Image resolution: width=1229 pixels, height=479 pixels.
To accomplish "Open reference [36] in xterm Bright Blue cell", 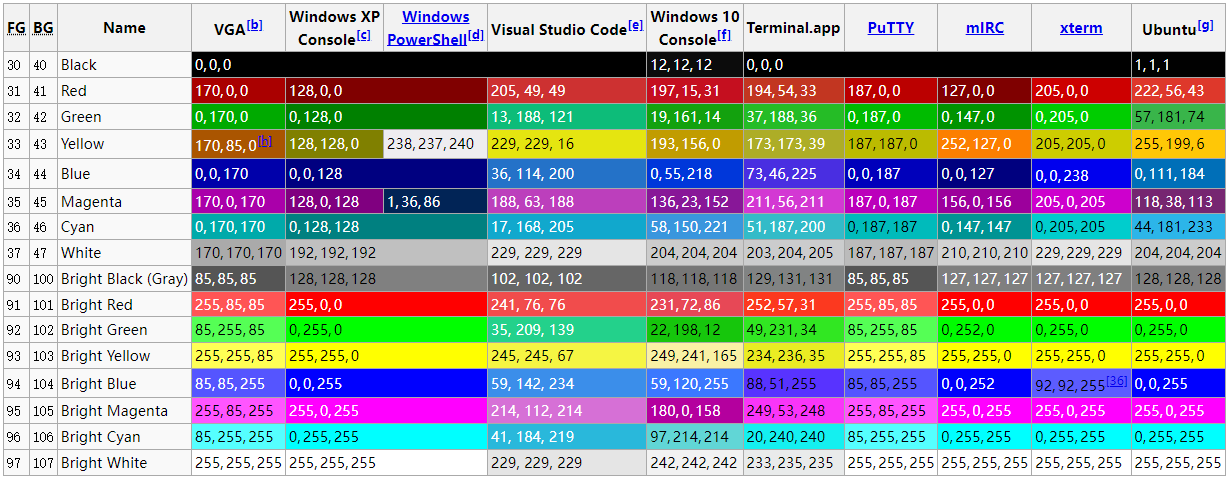I will [x=1117, y=380].
